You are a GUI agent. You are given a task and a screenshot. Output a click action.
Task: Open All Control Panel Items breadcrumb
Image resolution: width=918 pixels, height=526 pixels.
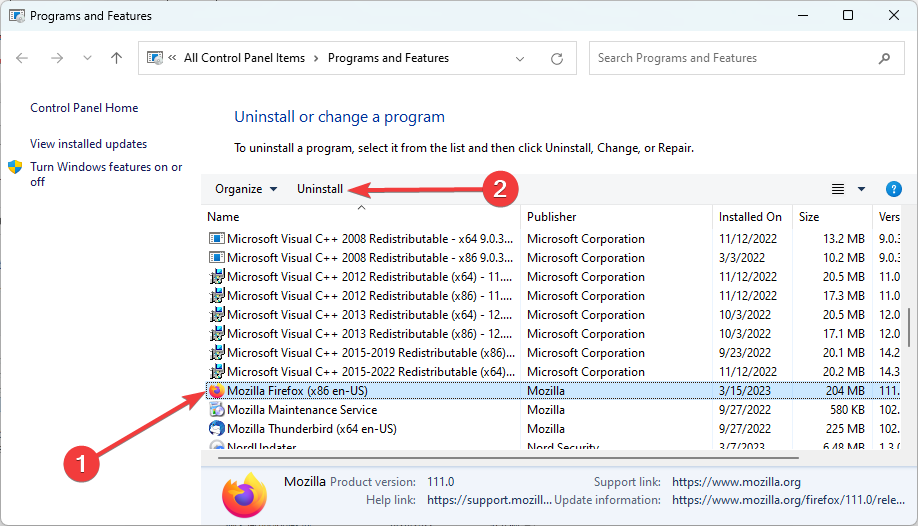point(244,58)
